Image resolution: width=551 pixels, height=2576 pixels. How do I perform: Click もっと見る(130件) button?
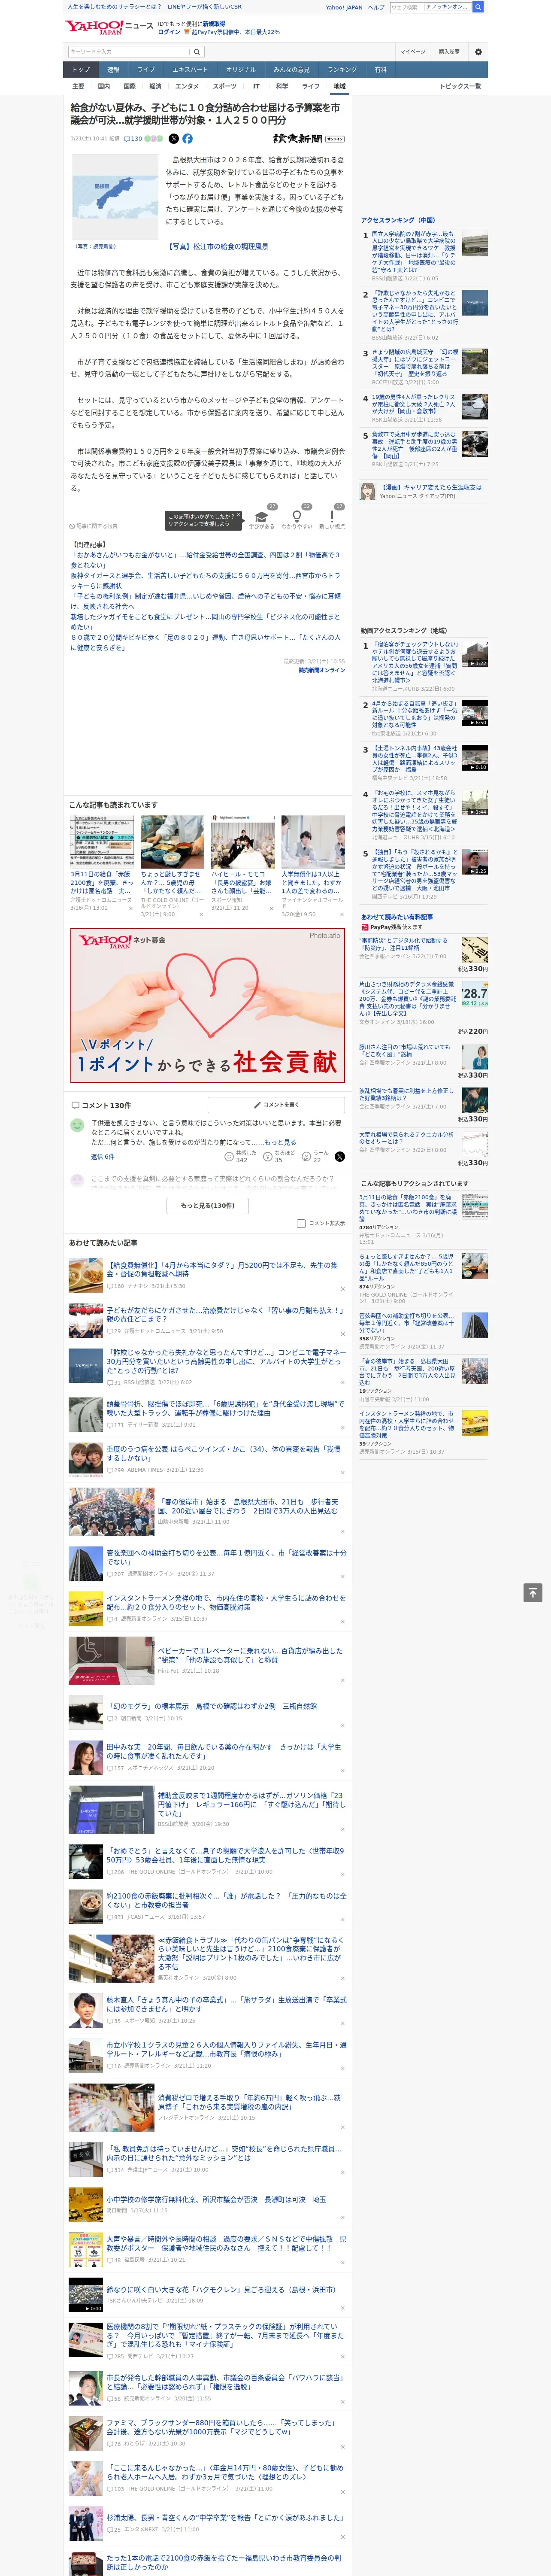point(208,1205)
